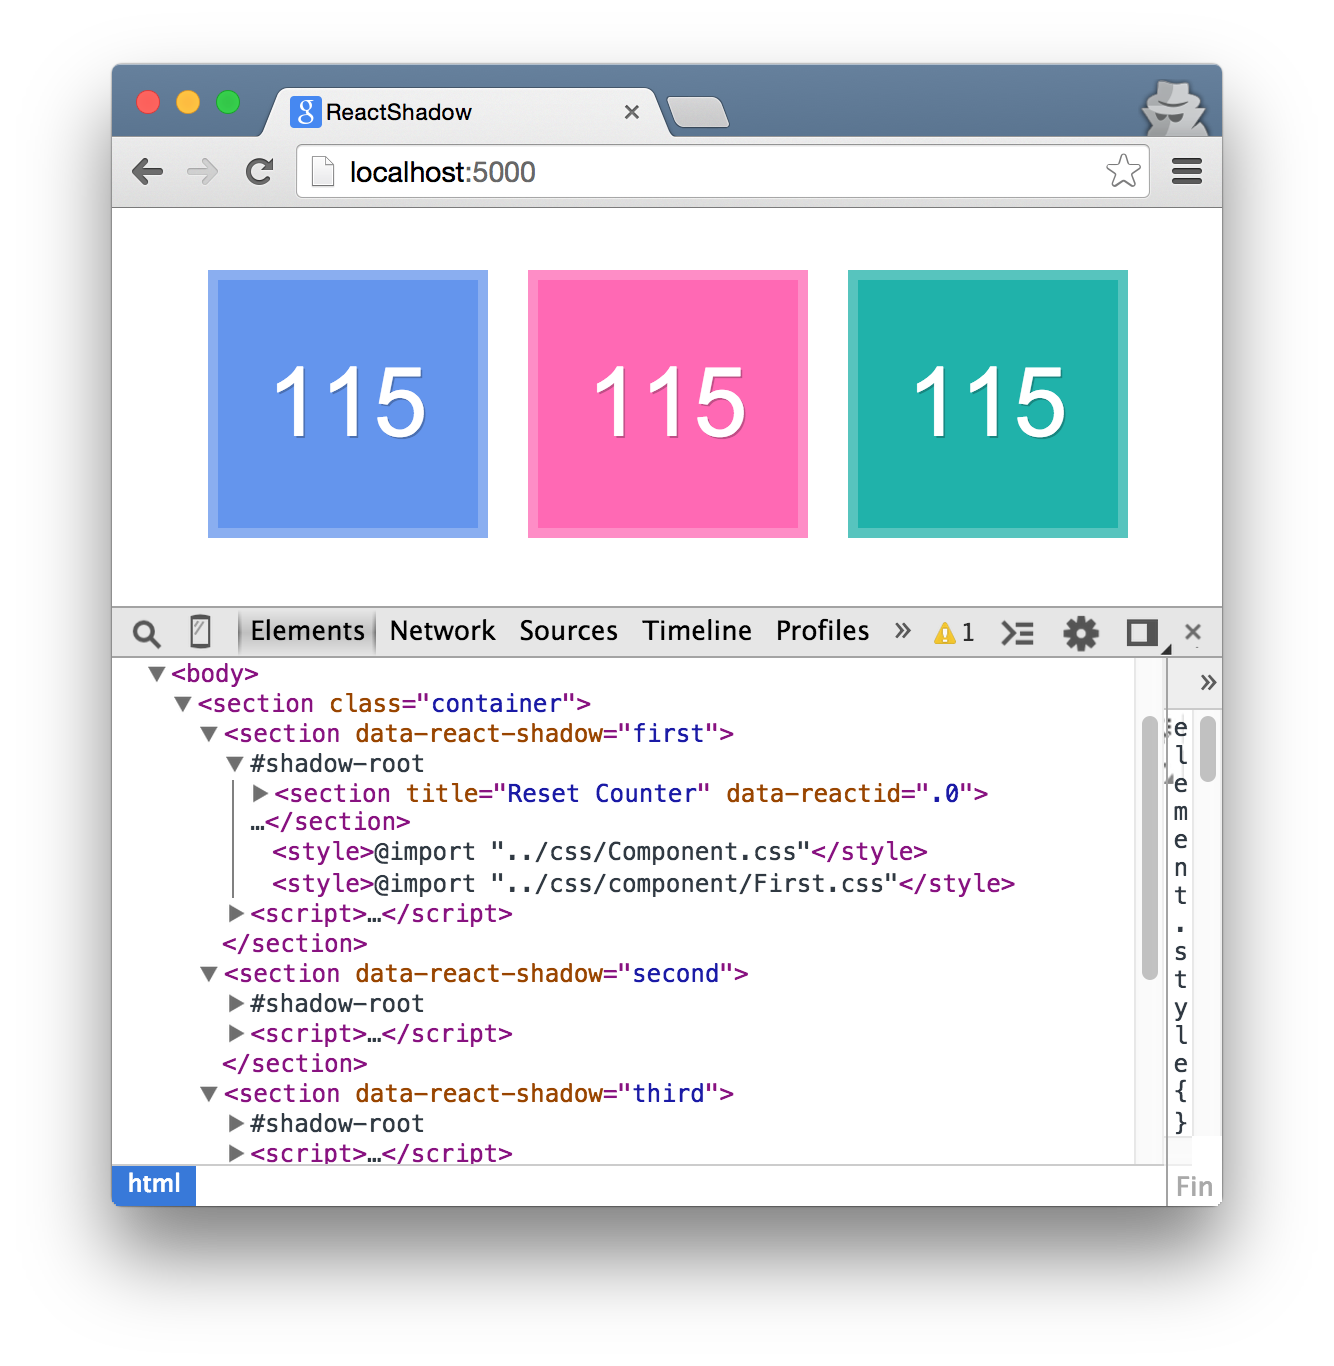Show more DevTools tabs chevron
The height and width of the screenshot is (1366, 1334).
point(903,631)
